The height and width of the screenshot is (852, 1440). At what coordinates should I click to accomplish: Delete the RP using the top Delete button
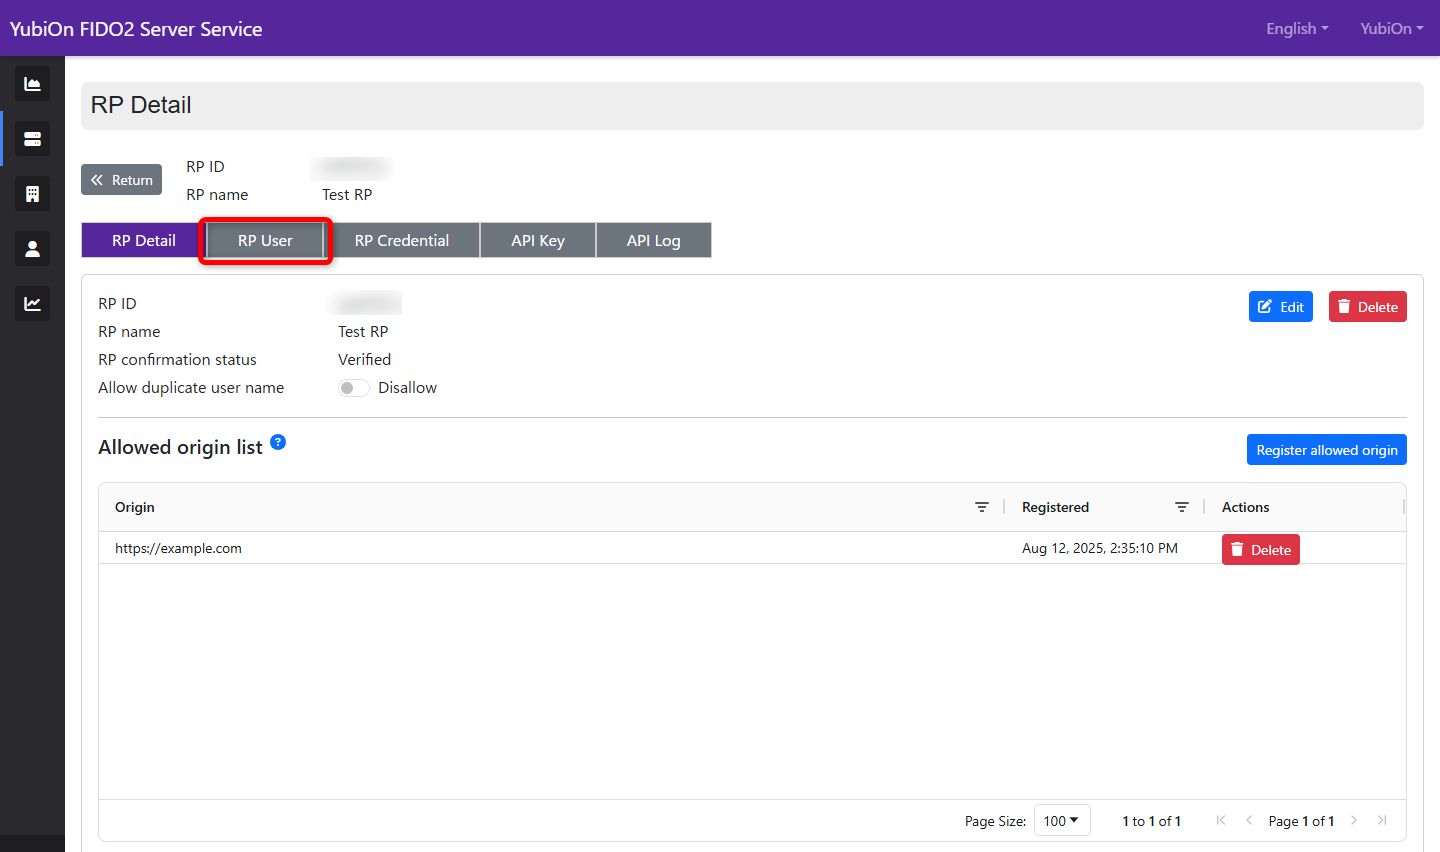pos(1367,307)
